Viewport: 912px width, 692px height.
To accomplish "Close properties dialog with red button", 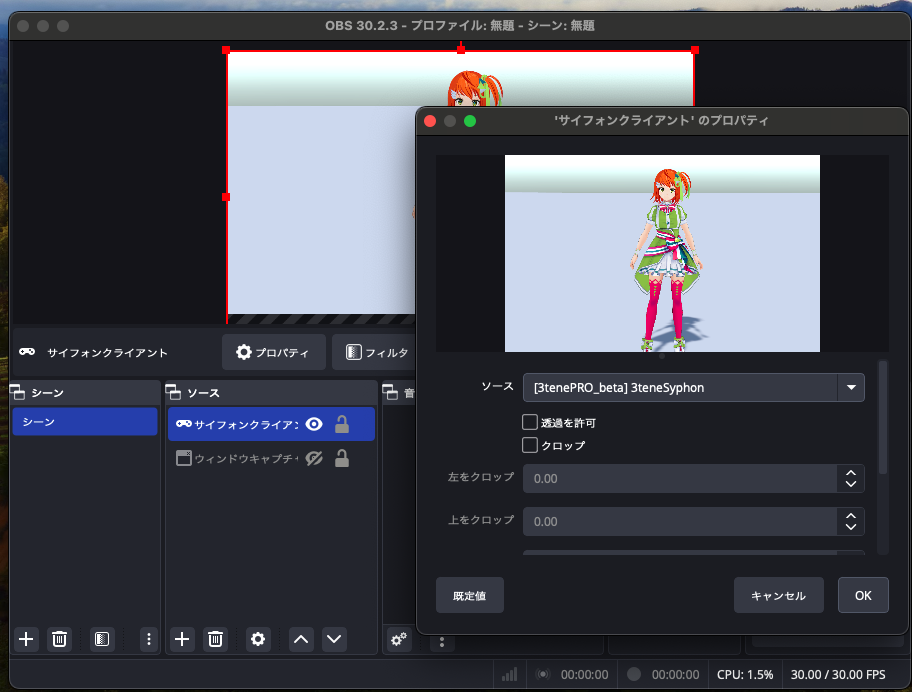I will click(x=430, y=121).
